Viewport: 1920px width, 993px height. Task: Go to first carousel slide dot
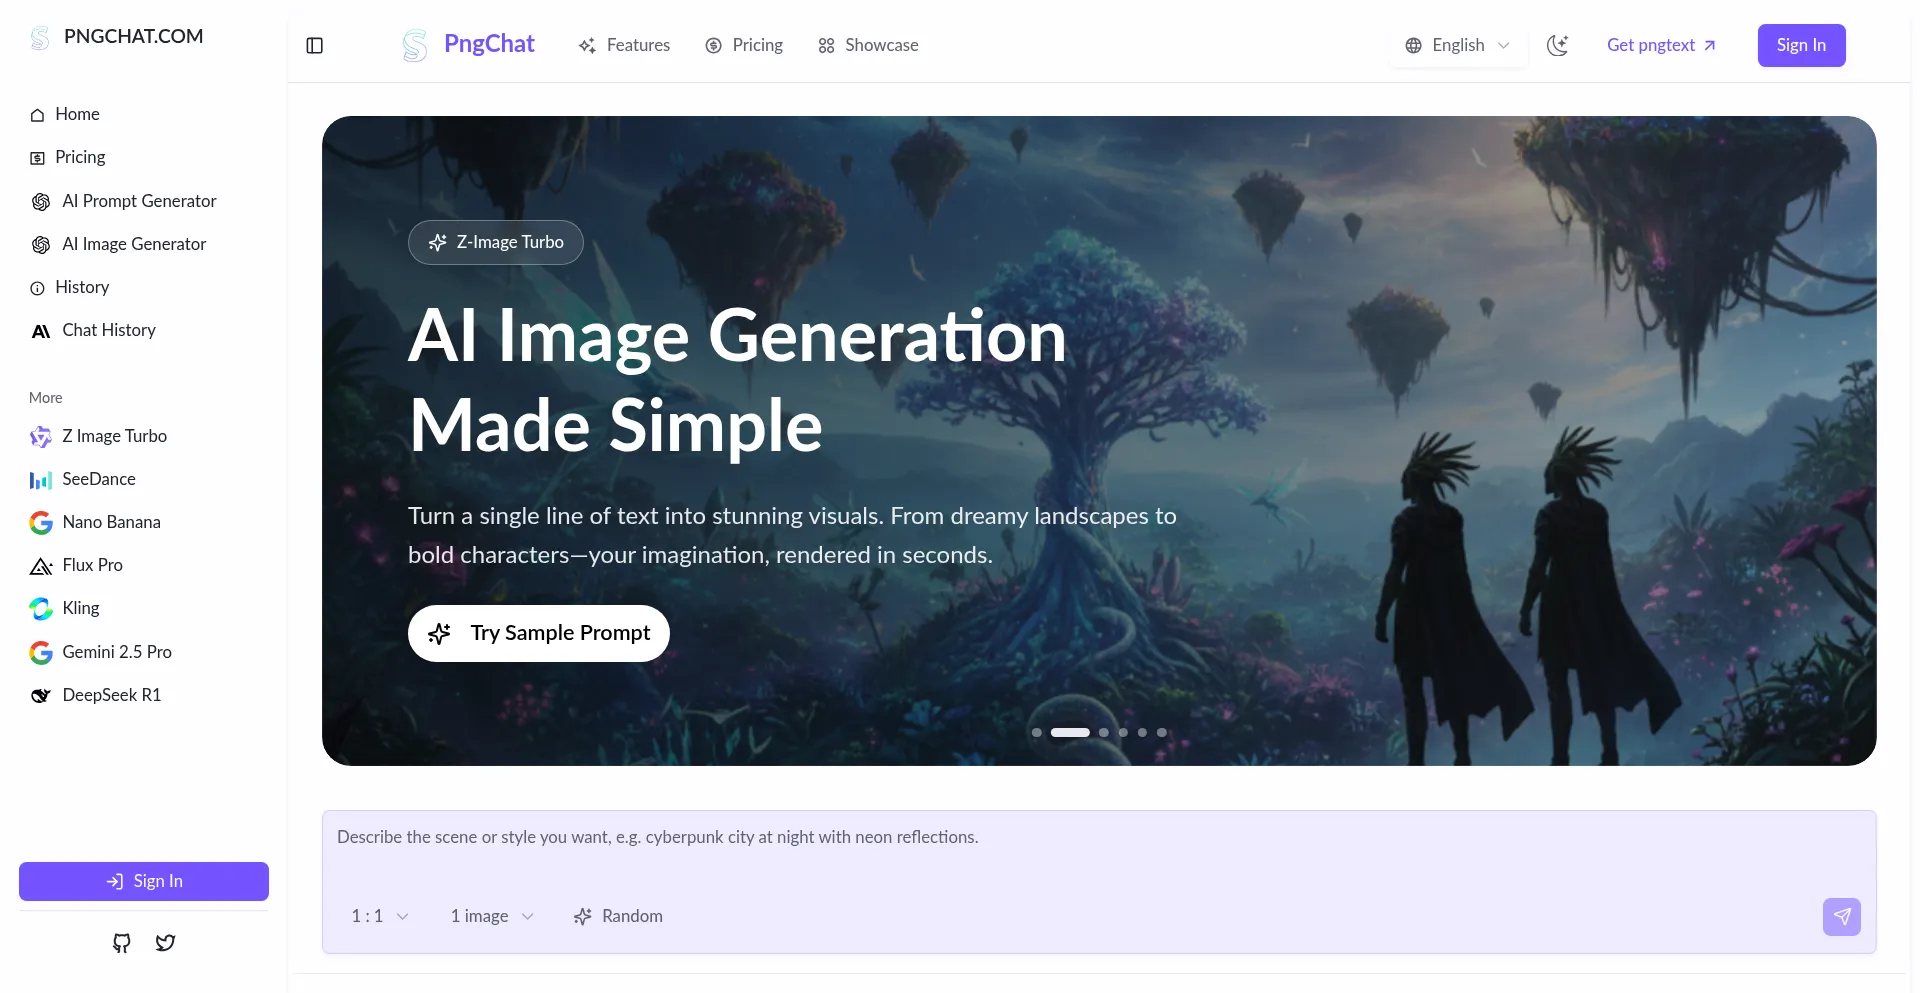pyautogui.click(x=1037, y=733)
